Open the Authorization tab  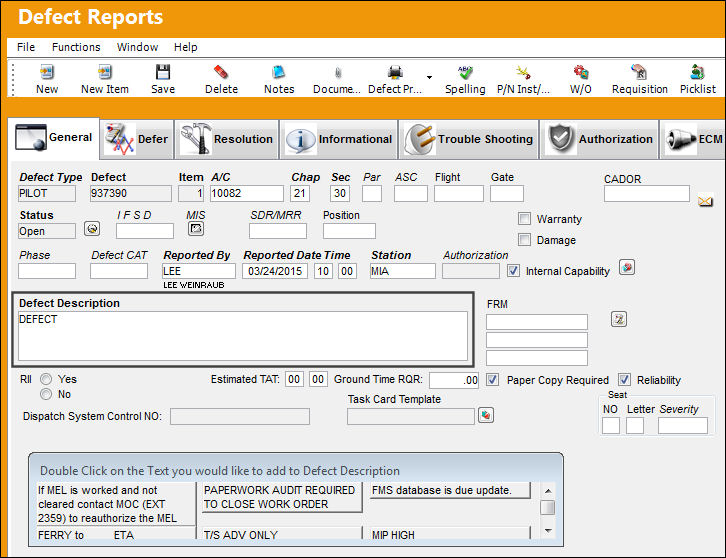coord(600,139)
